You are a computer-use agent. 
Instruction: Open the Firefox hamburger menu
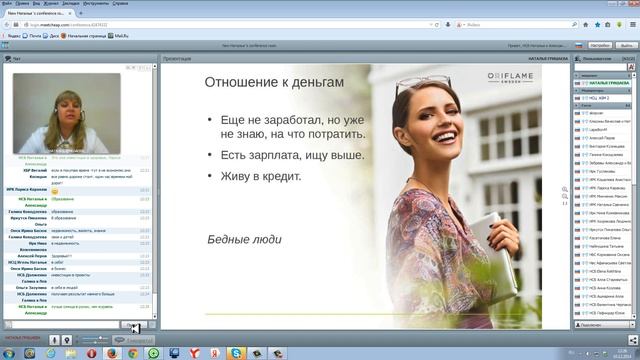click(633, 25)
